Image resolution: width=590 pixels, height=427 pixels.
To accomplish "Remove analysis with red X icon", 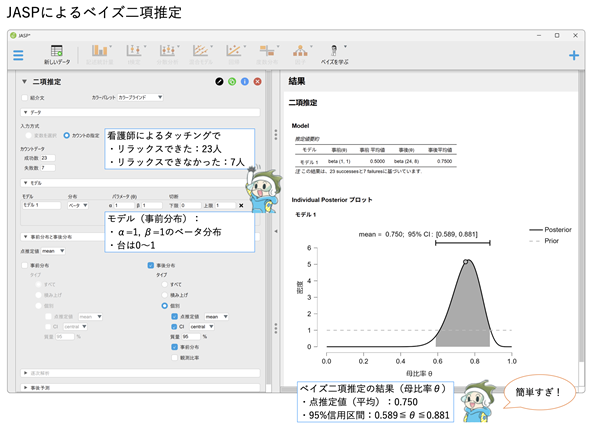I will pos(258,82).
